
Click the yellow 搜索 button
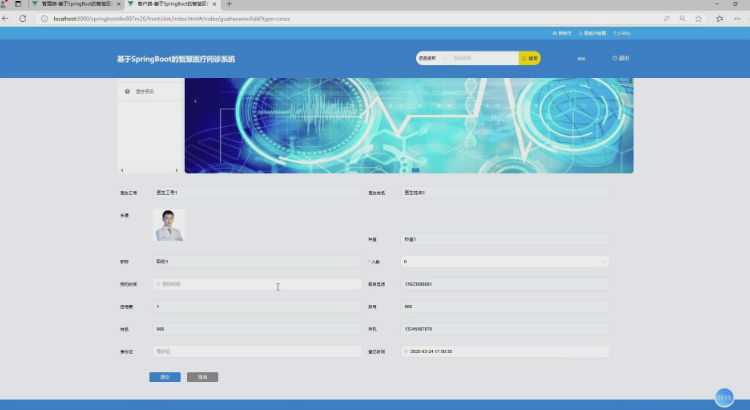[x=529, y=58]
